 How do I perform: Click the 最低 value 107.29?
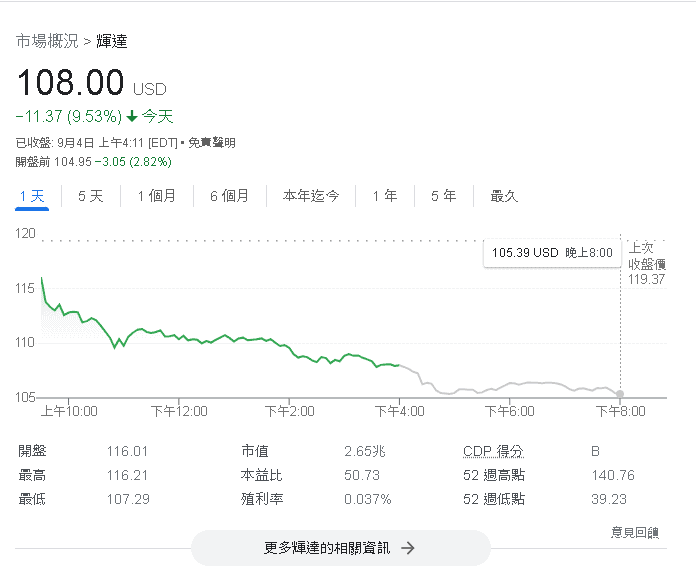128,499
